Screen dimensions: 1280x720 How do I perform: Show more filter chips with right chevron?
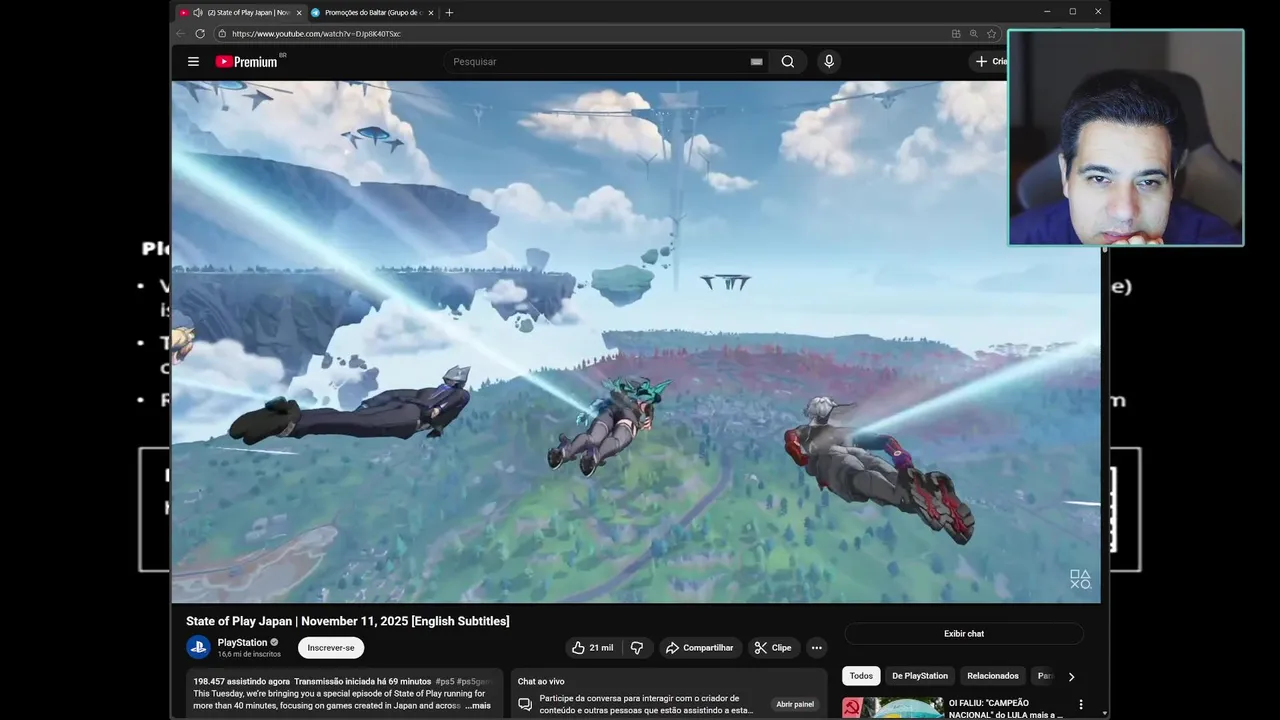(x=1071, y=677)
